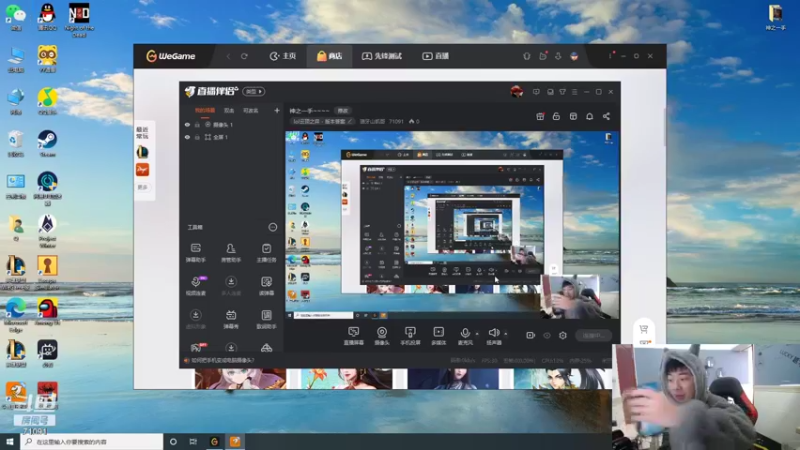Open the 弹幕秀 danmaku show tool
Viewport: 800px width, 450px height.
(x=231, y=319)
